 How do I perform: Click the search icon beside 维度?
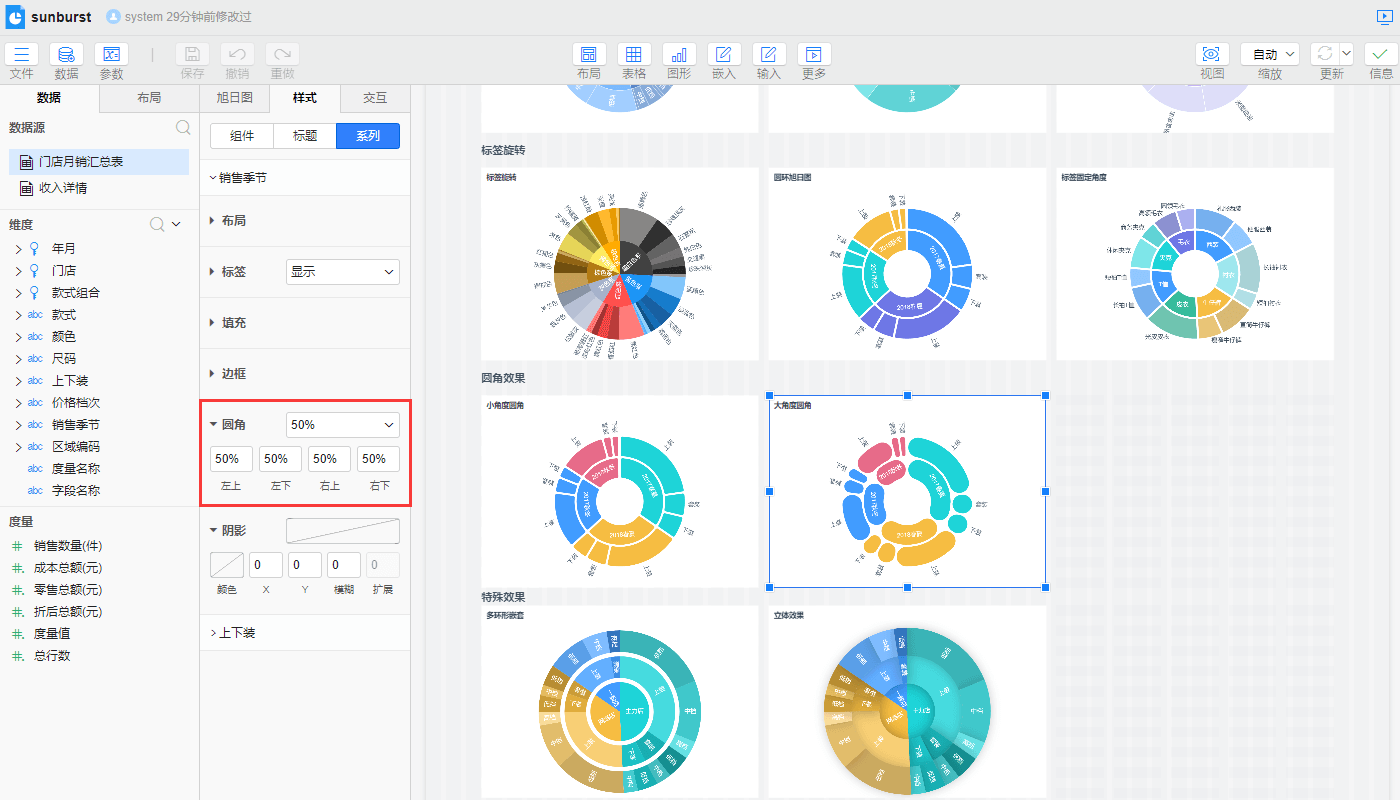(x=157, y=225)
